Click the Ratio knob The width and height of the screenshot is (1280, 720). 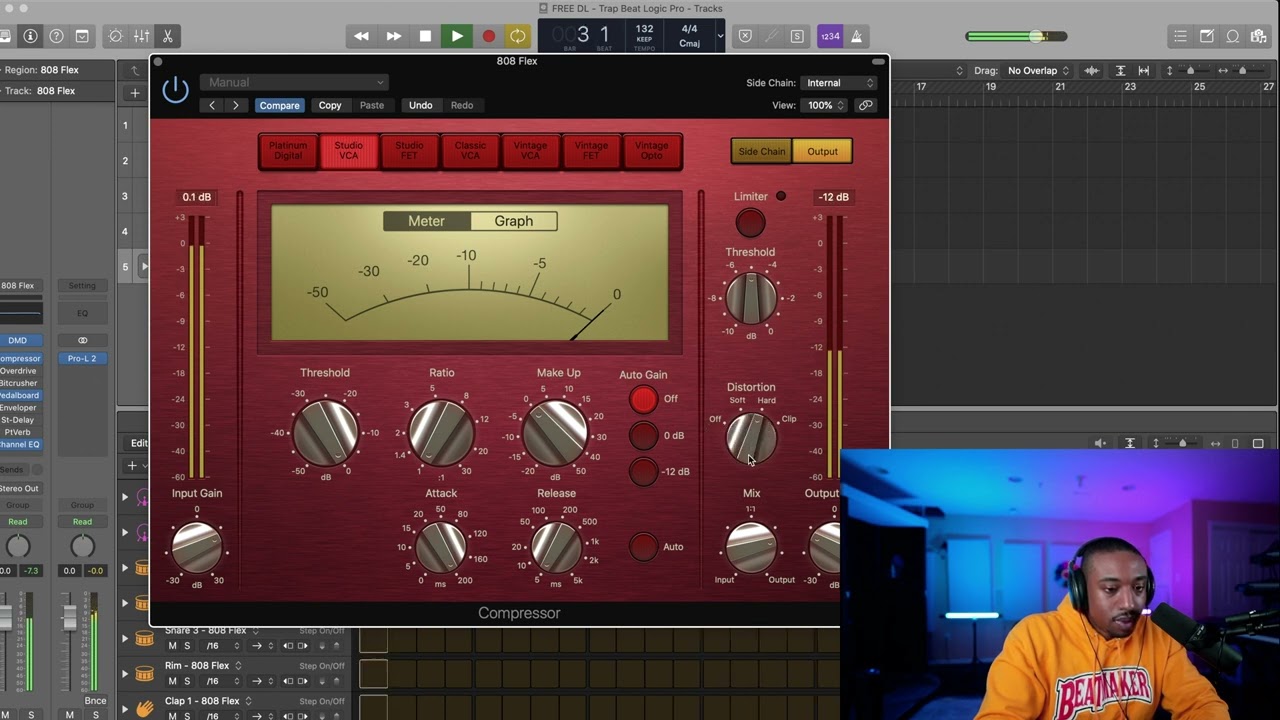(x=441, y=433)
